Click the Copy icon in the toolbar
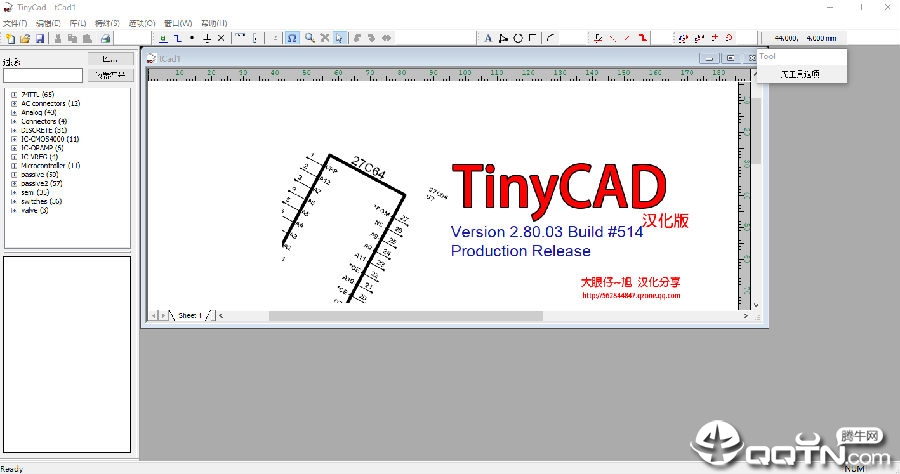 (72, 38)
